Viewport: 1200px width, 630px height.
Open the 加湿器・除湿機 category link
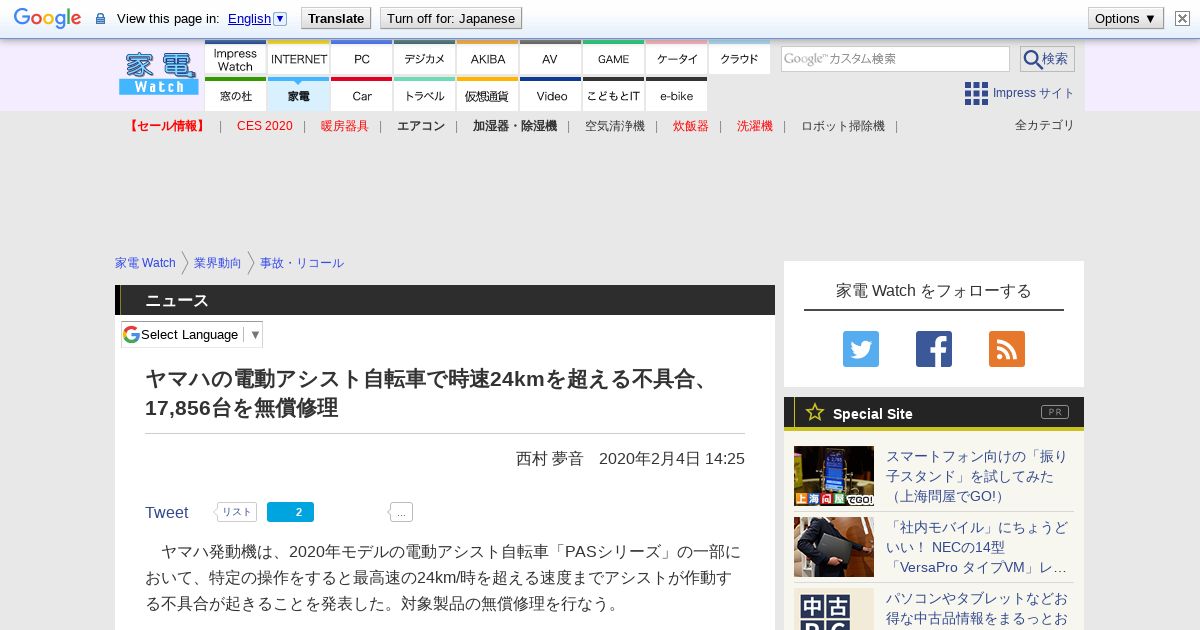[515, 126]
